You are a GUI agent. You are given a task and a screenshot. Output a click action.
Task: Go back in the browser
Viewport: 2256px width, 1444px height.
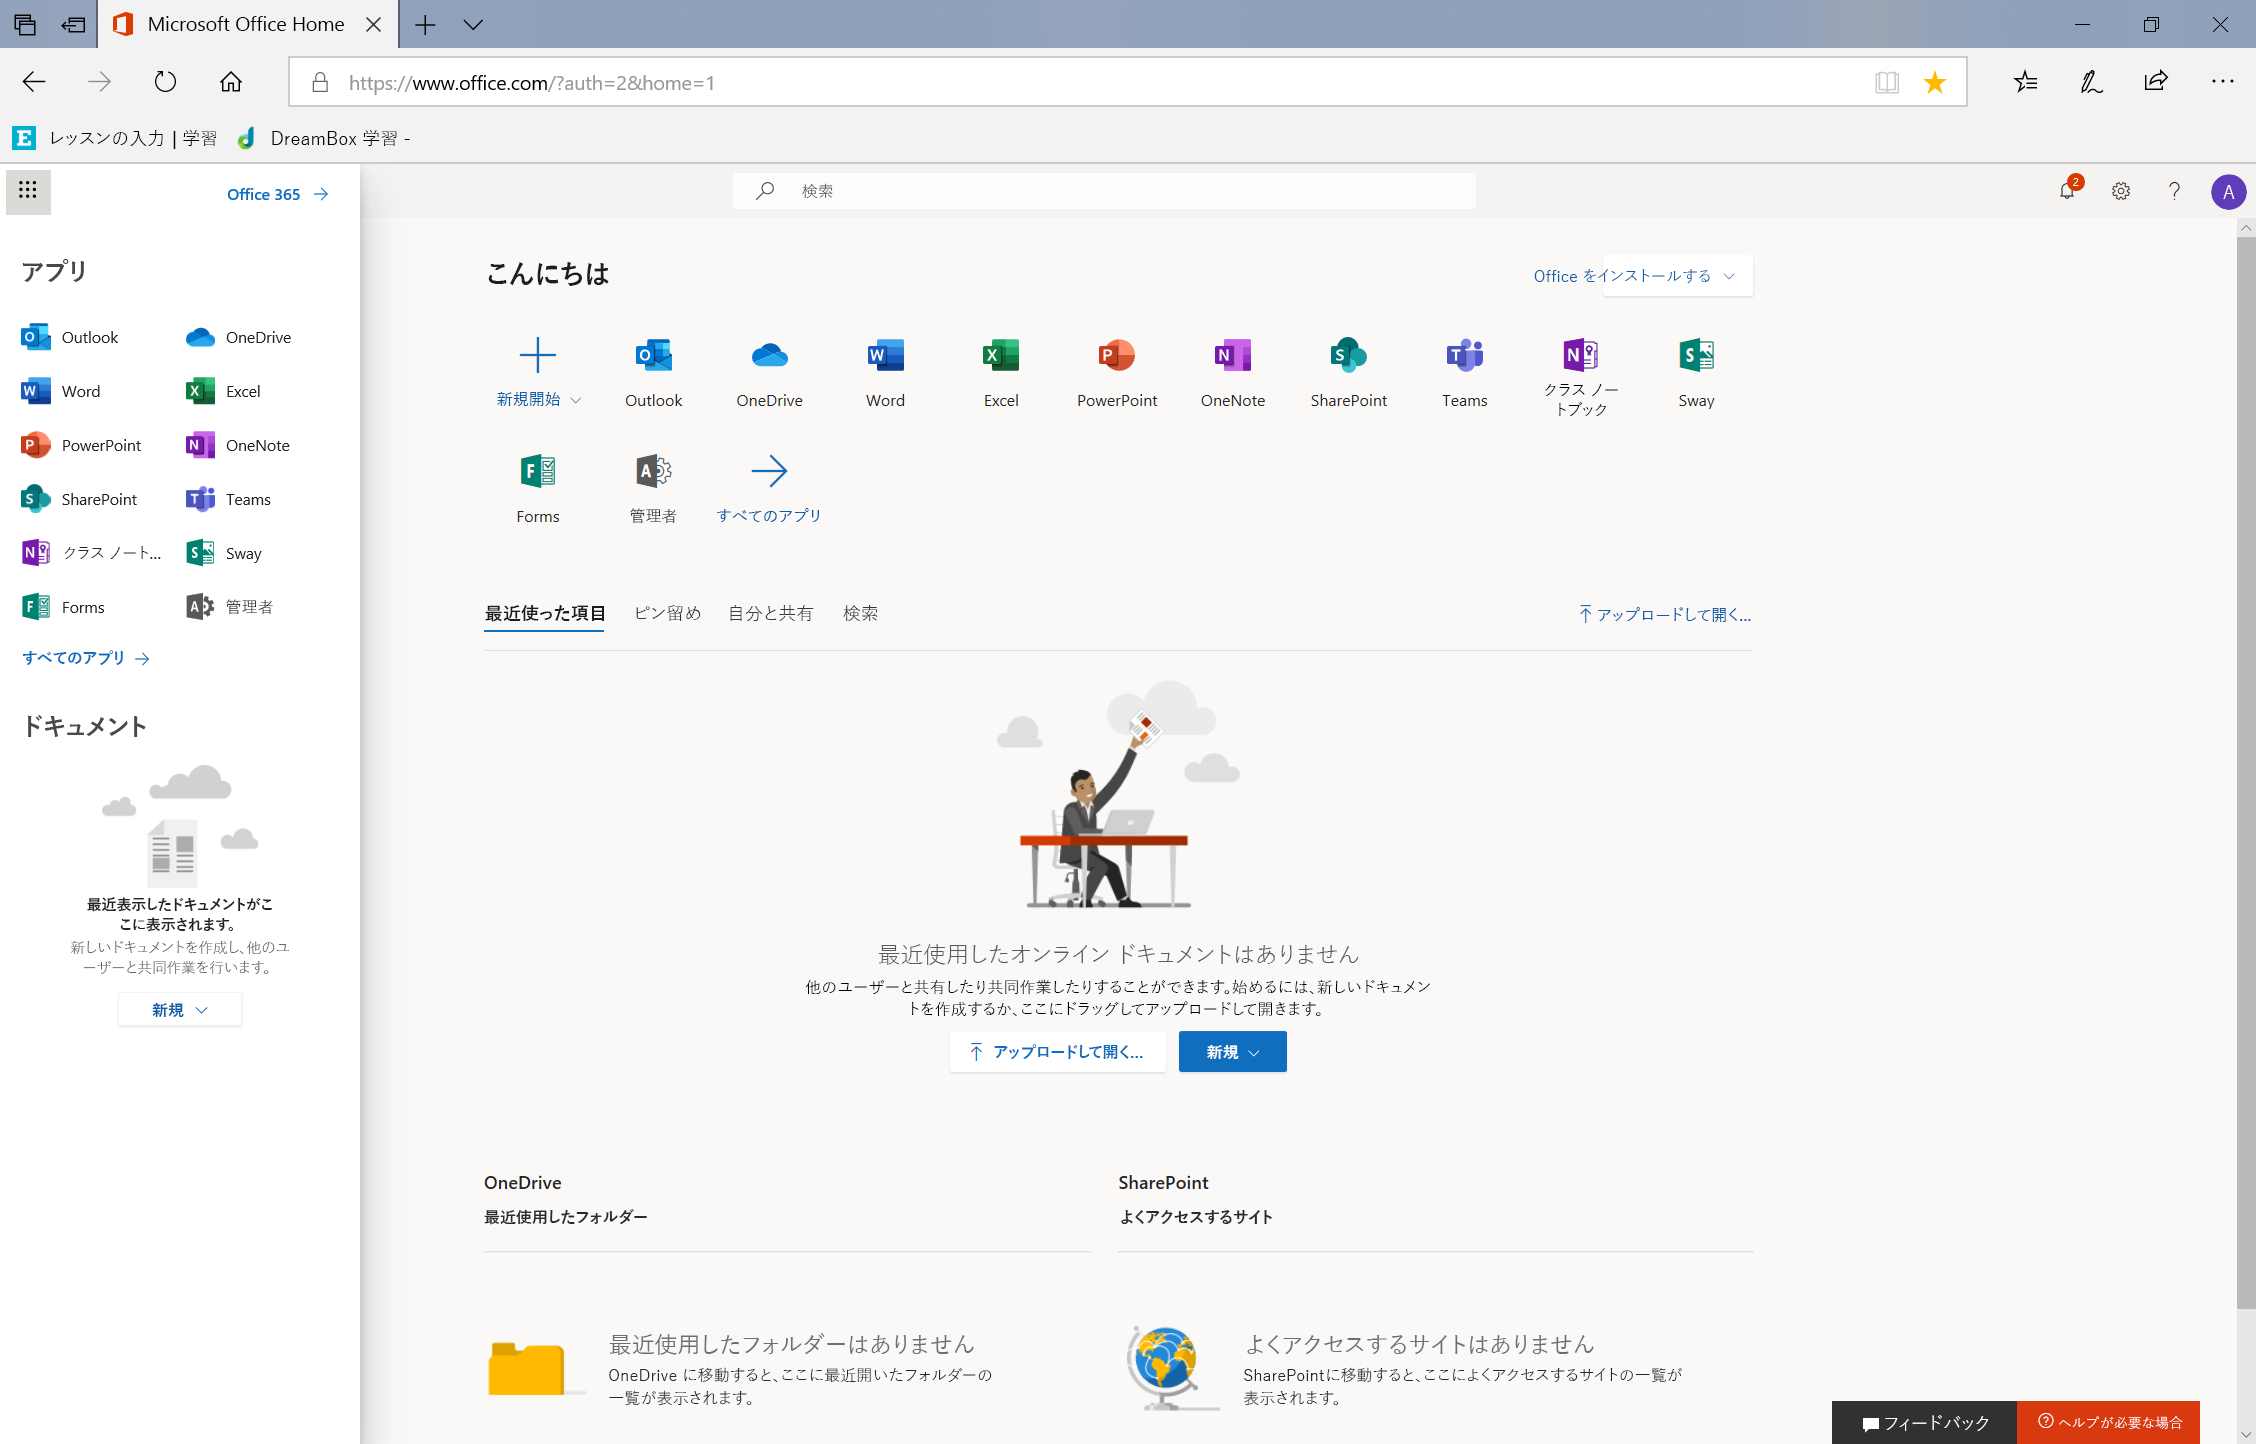(x=34, y=82)
